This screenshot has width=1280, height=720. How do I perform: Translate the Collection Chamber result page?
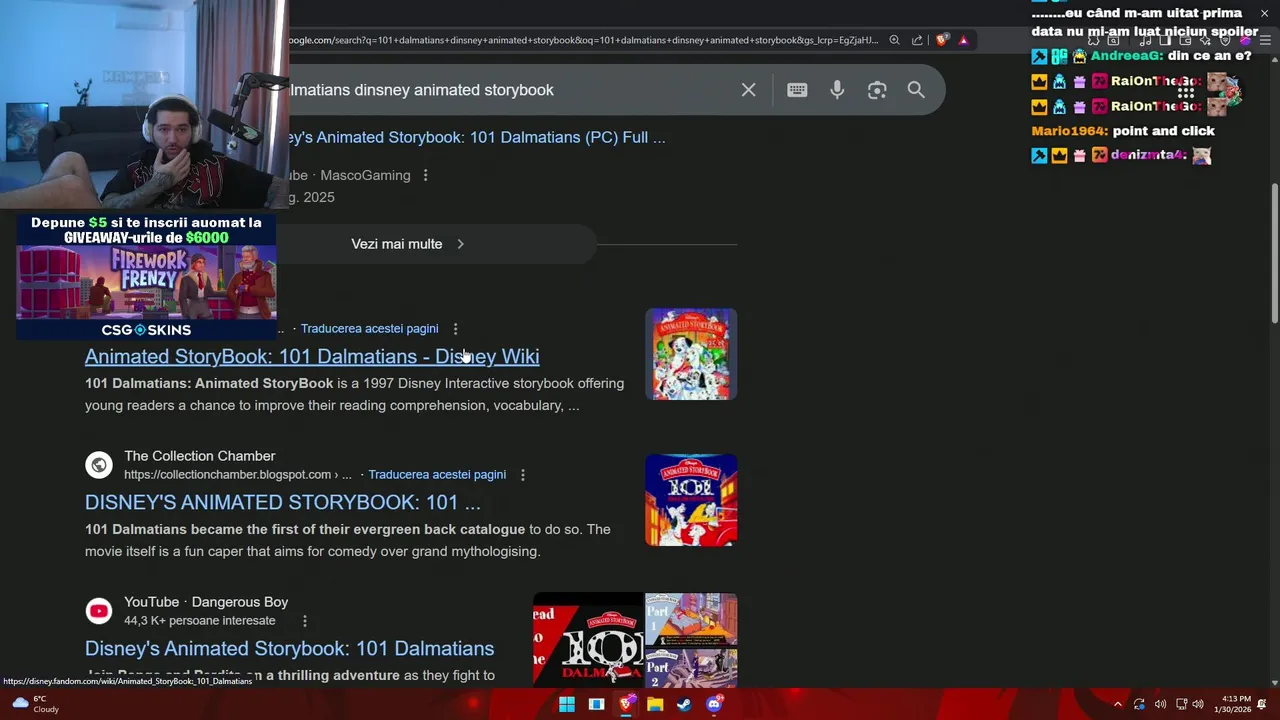(x=437, y=474)
